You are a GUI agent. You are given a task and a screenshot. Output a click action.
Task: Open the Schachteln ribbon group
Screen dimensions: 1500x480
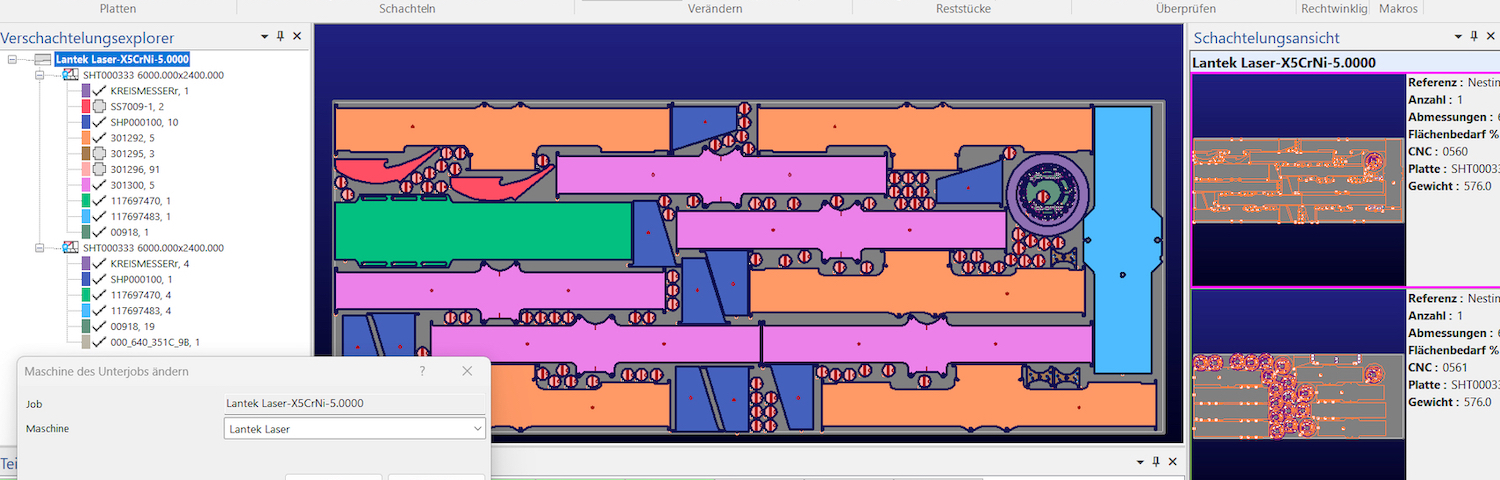click(x=407, y=9)
